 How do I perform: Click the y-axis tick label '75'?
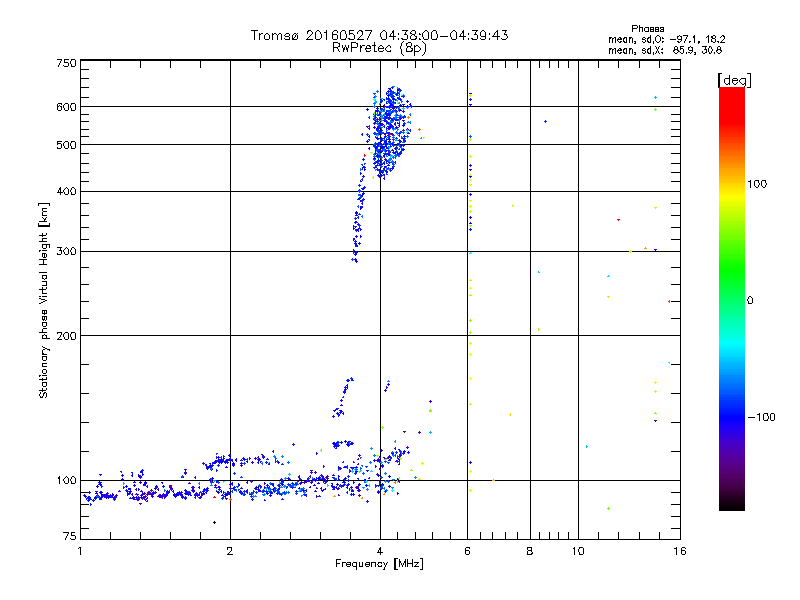coord(70,536)
